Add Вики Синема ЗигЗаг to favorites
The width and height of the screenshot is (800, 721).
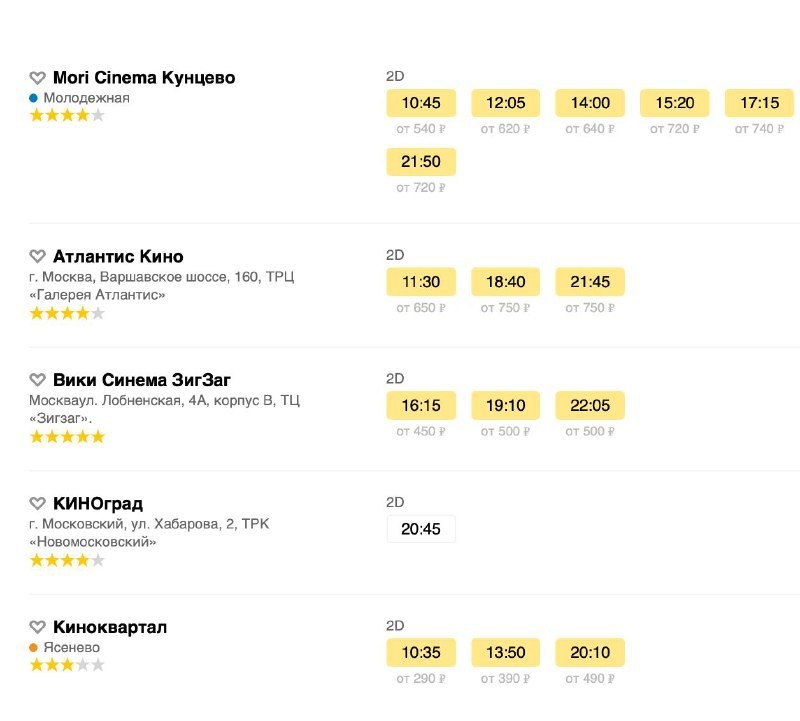pyautogui.click(x=37, y=380)
